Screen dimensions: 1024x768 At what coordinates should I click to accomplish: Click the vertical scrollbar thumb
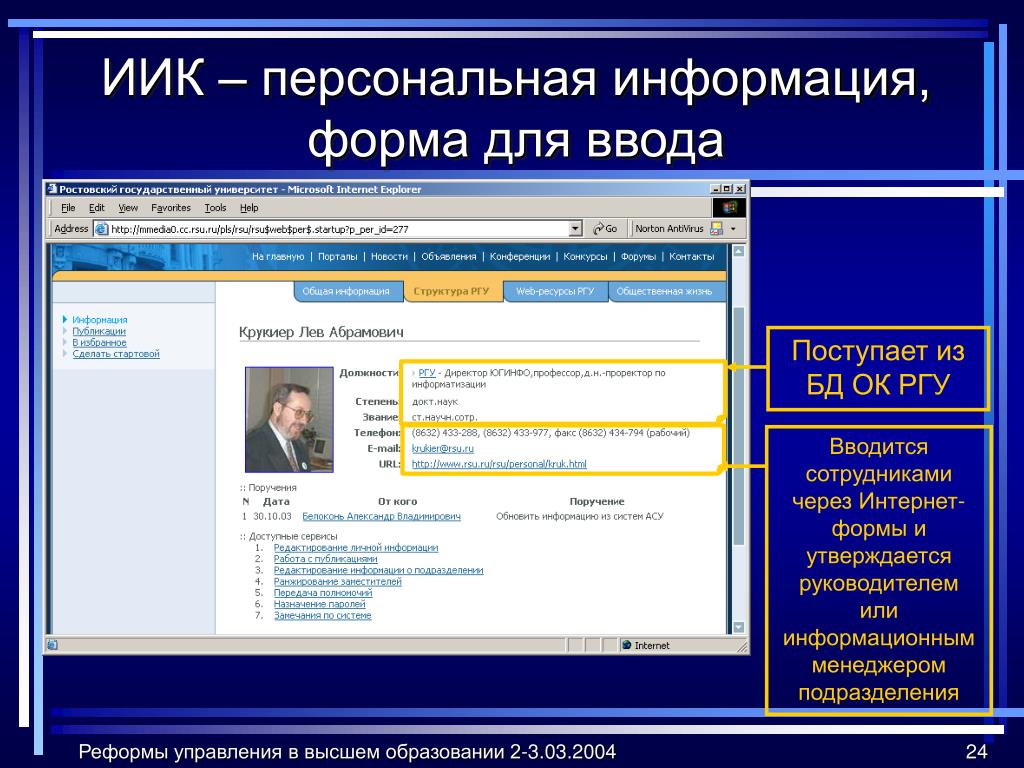739,426
